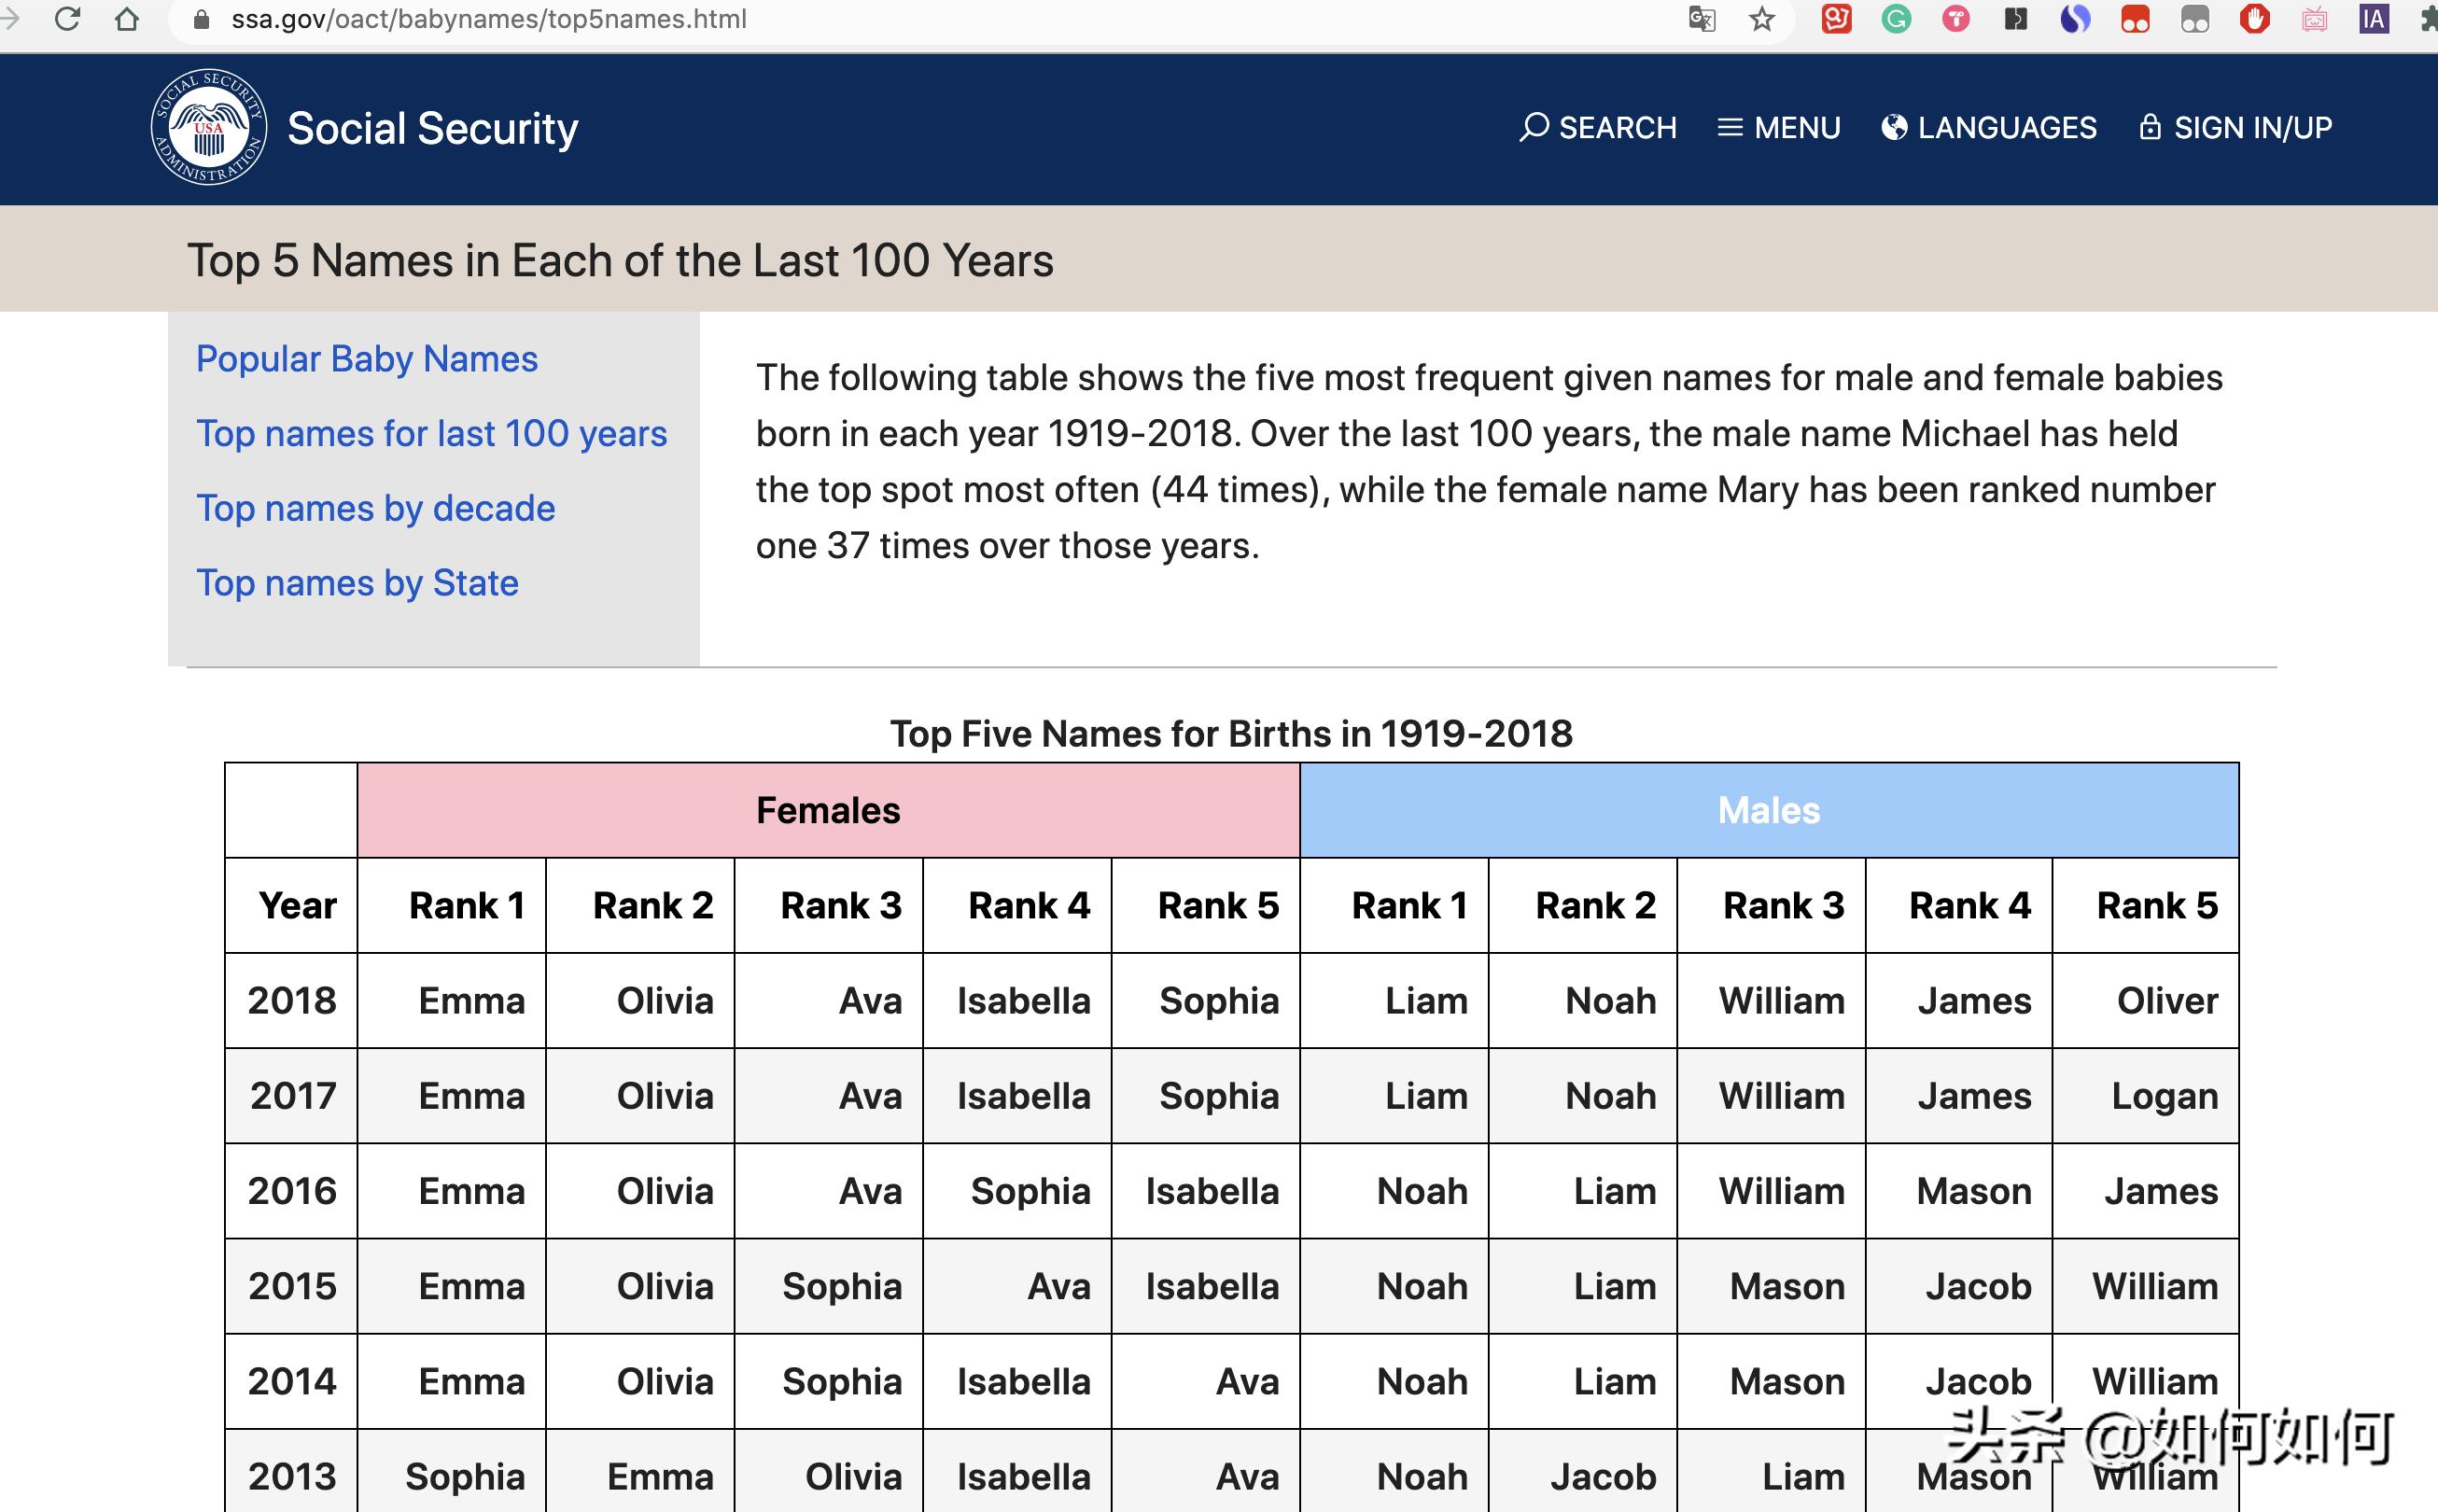Click the browser home icon
The height and width of the screenshot is (1512, 2438).
click(127, 19)
